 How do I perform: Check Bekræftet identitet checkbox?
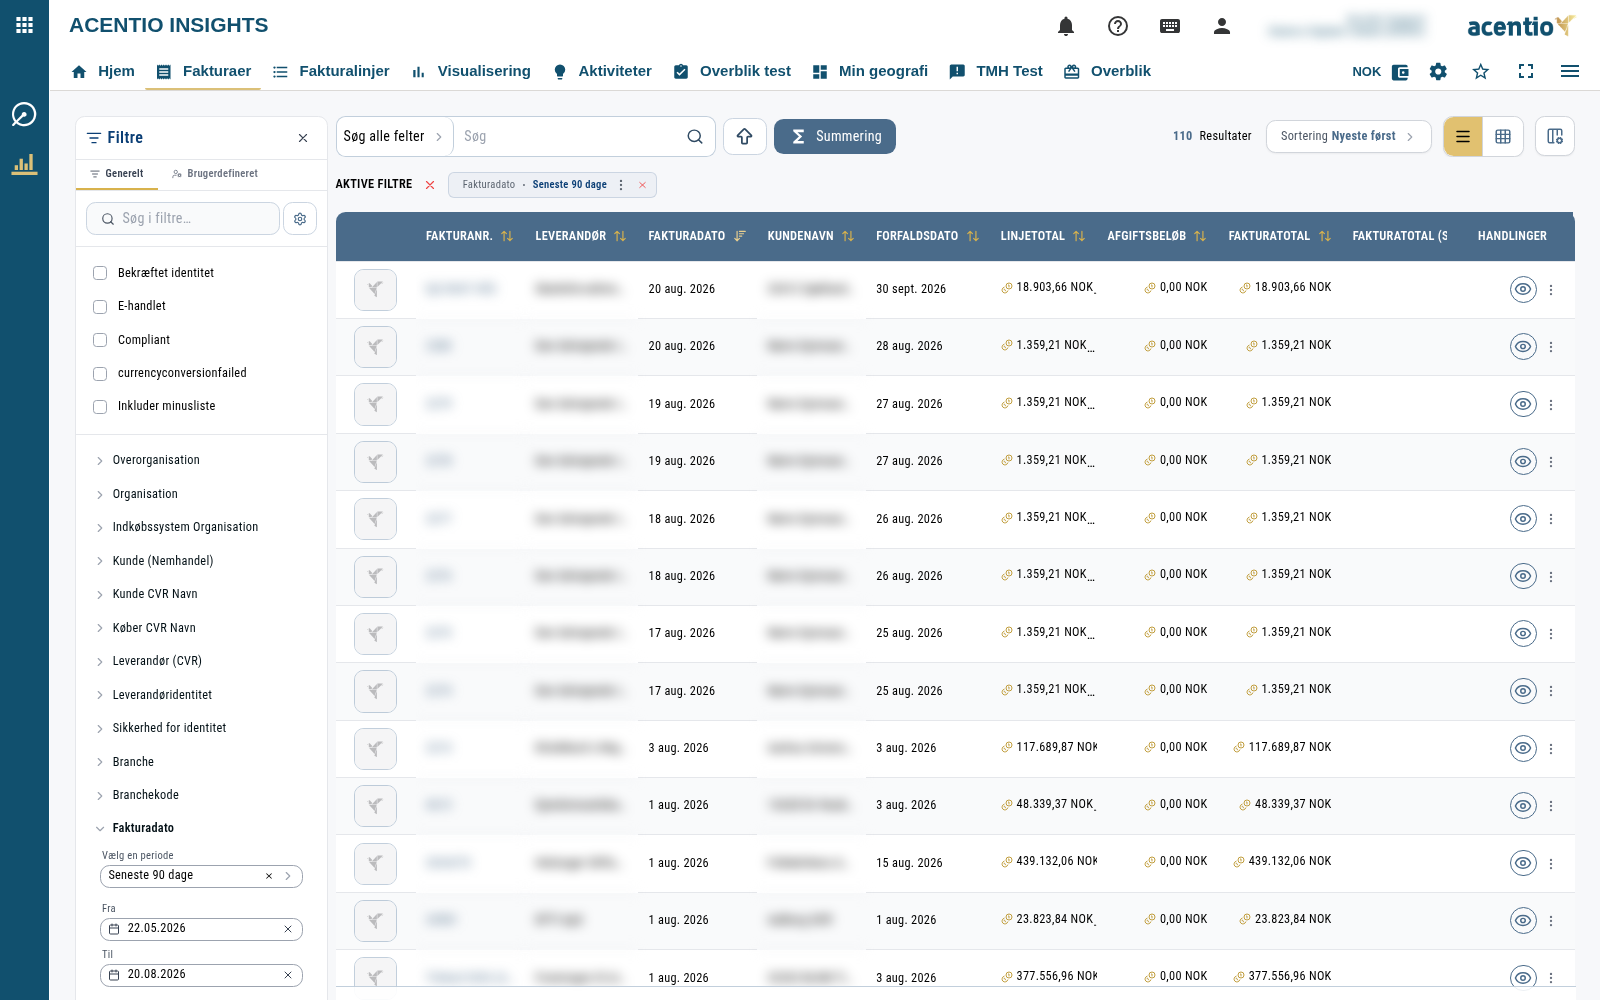100,273
